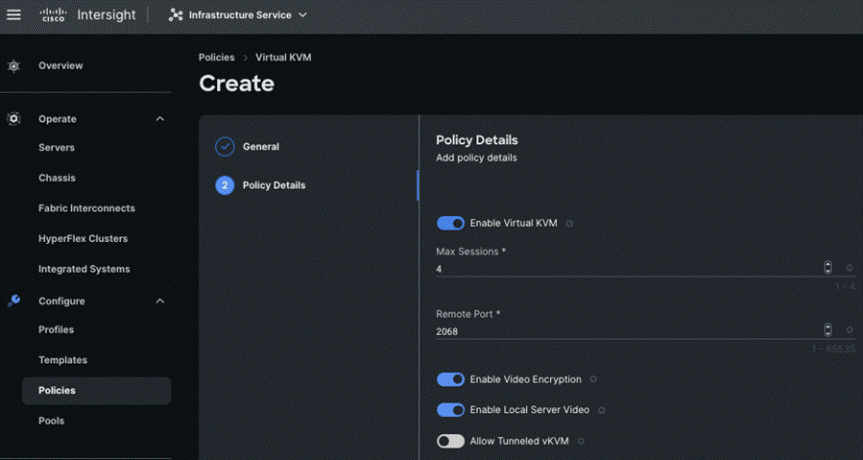The height and width of the screenshot is (460, 863).
Task: Adjust the Remote Port stepper arrows
Action: pyautogui.click(x=828, y=330)
